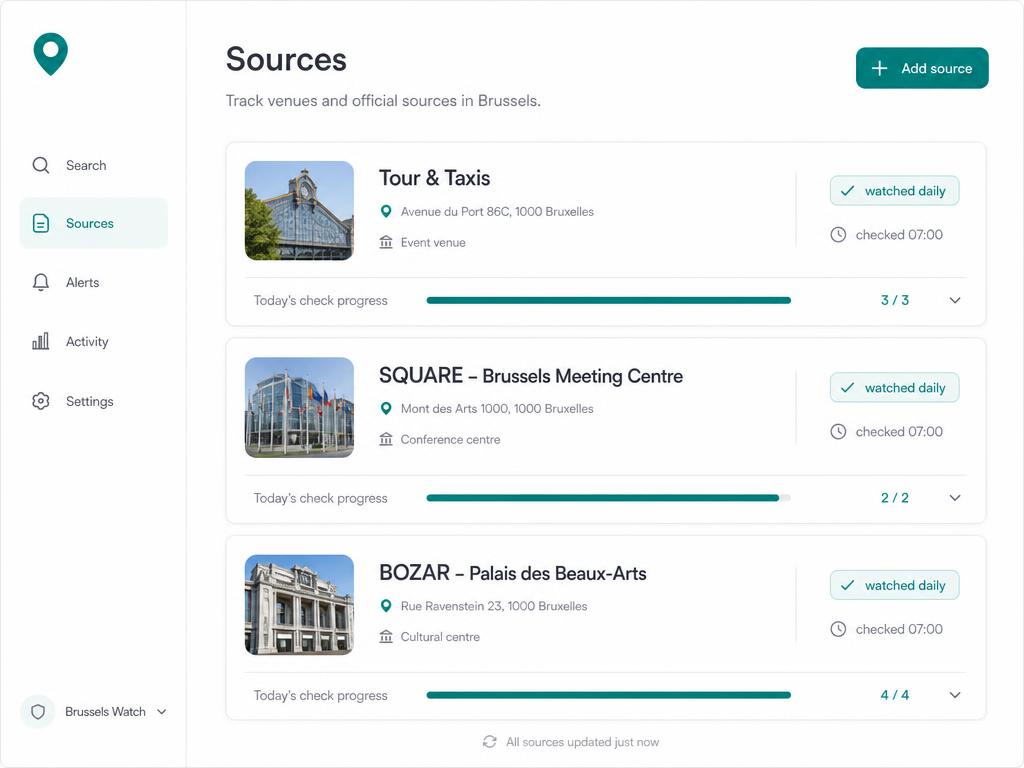Click the Event venue label

pos(433,242)
